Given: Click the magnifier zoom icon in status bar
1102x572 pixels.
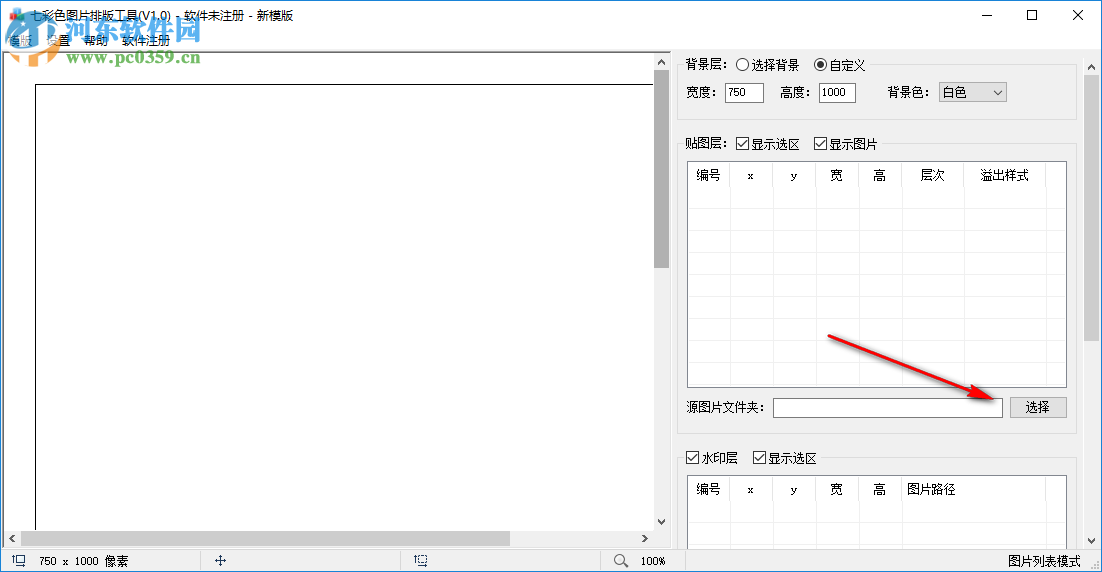Looking at the screenshot, I should point(621,560).
